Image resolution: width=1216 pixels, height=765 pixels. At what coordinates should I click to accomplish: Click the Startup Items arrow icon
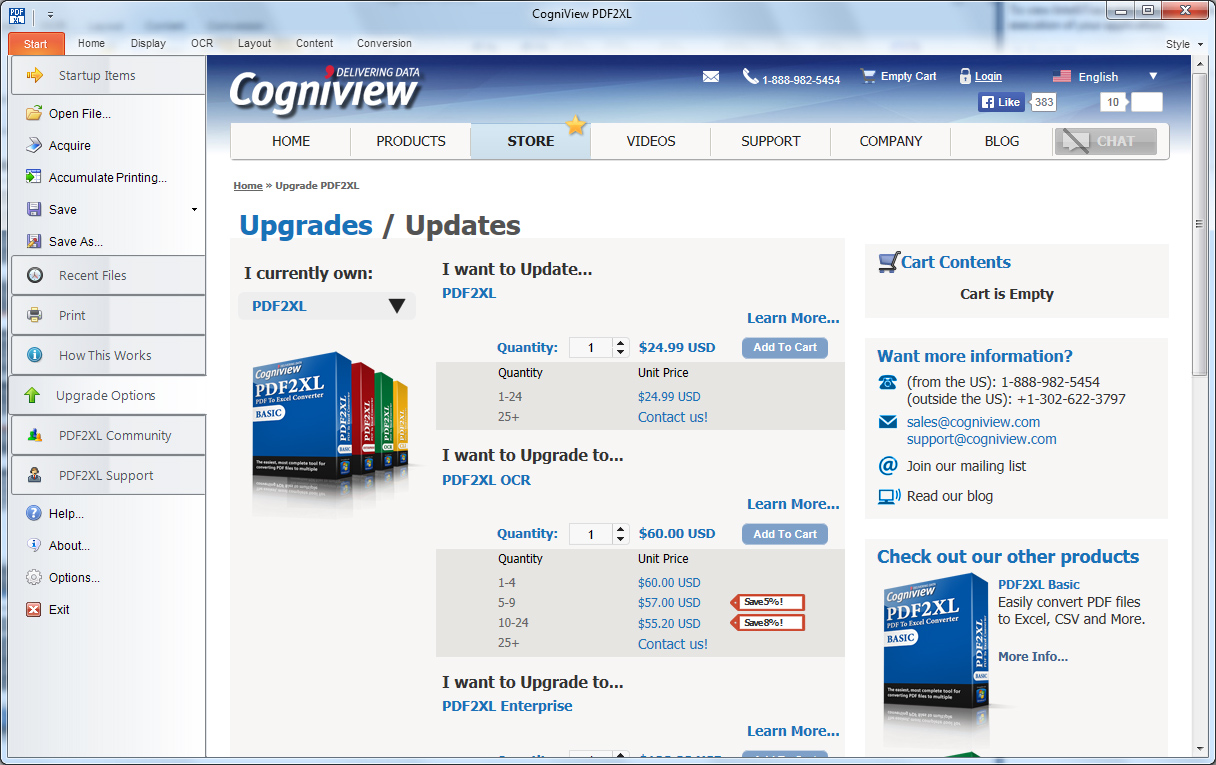(x=35, y=75)
